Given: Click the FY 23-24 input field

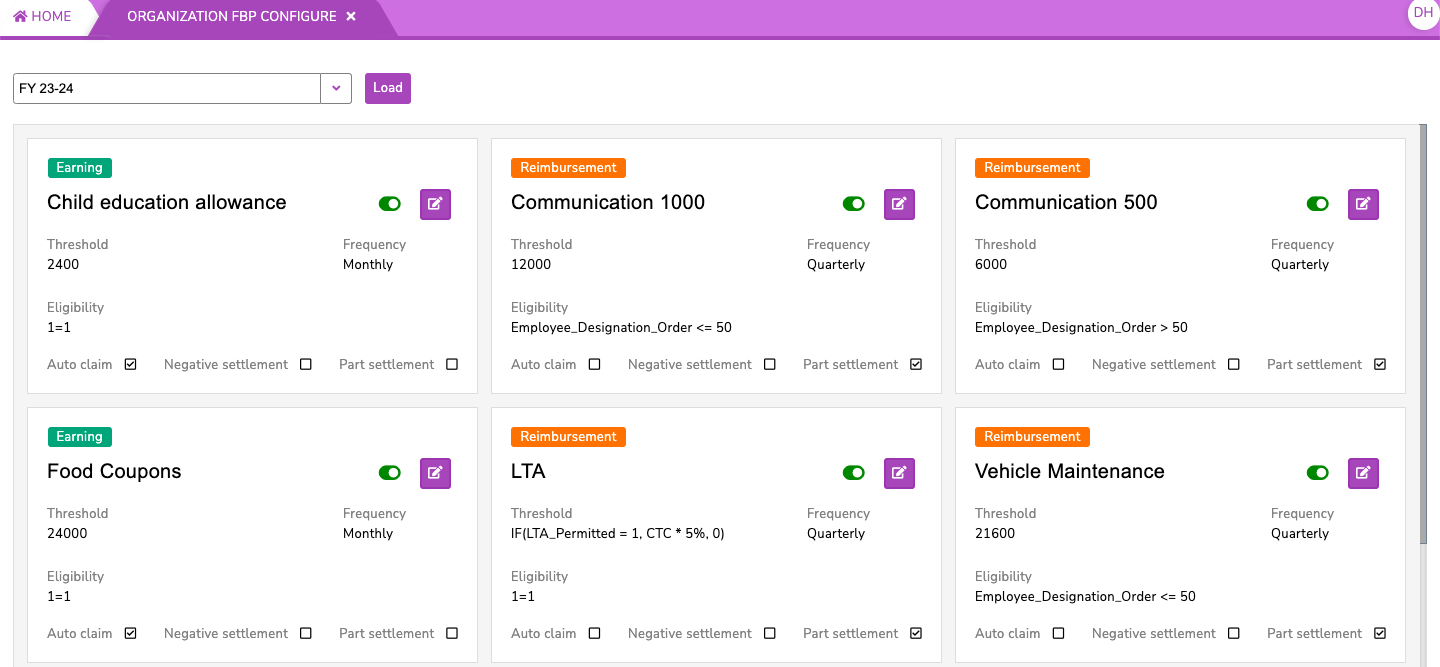Looking at the screenshot, I should click(166, 88).
